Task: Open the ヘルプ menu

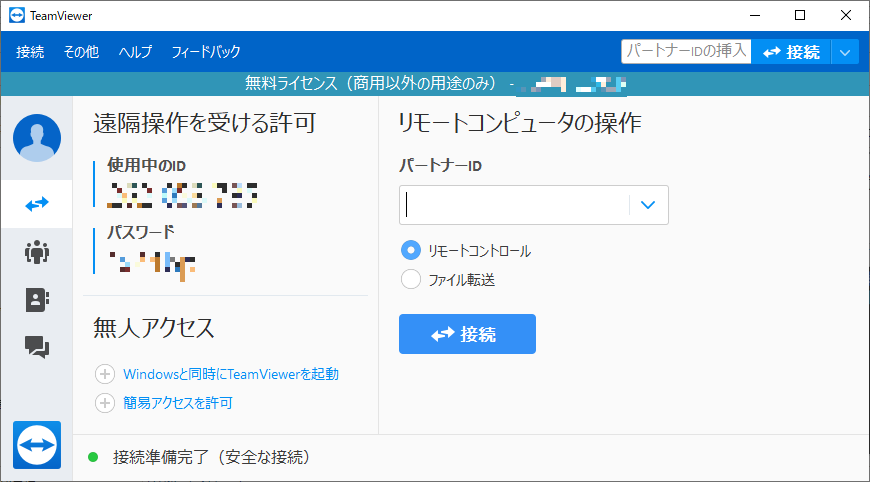Action: [x=135, y=52]
